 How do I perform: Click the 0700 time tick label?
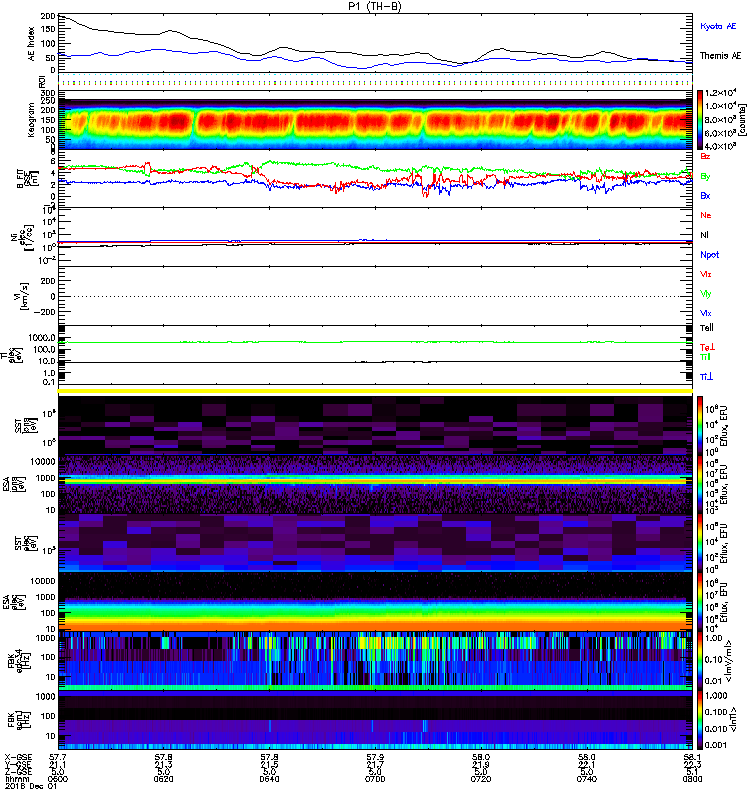pyautogui.click(x=375, y=779)
